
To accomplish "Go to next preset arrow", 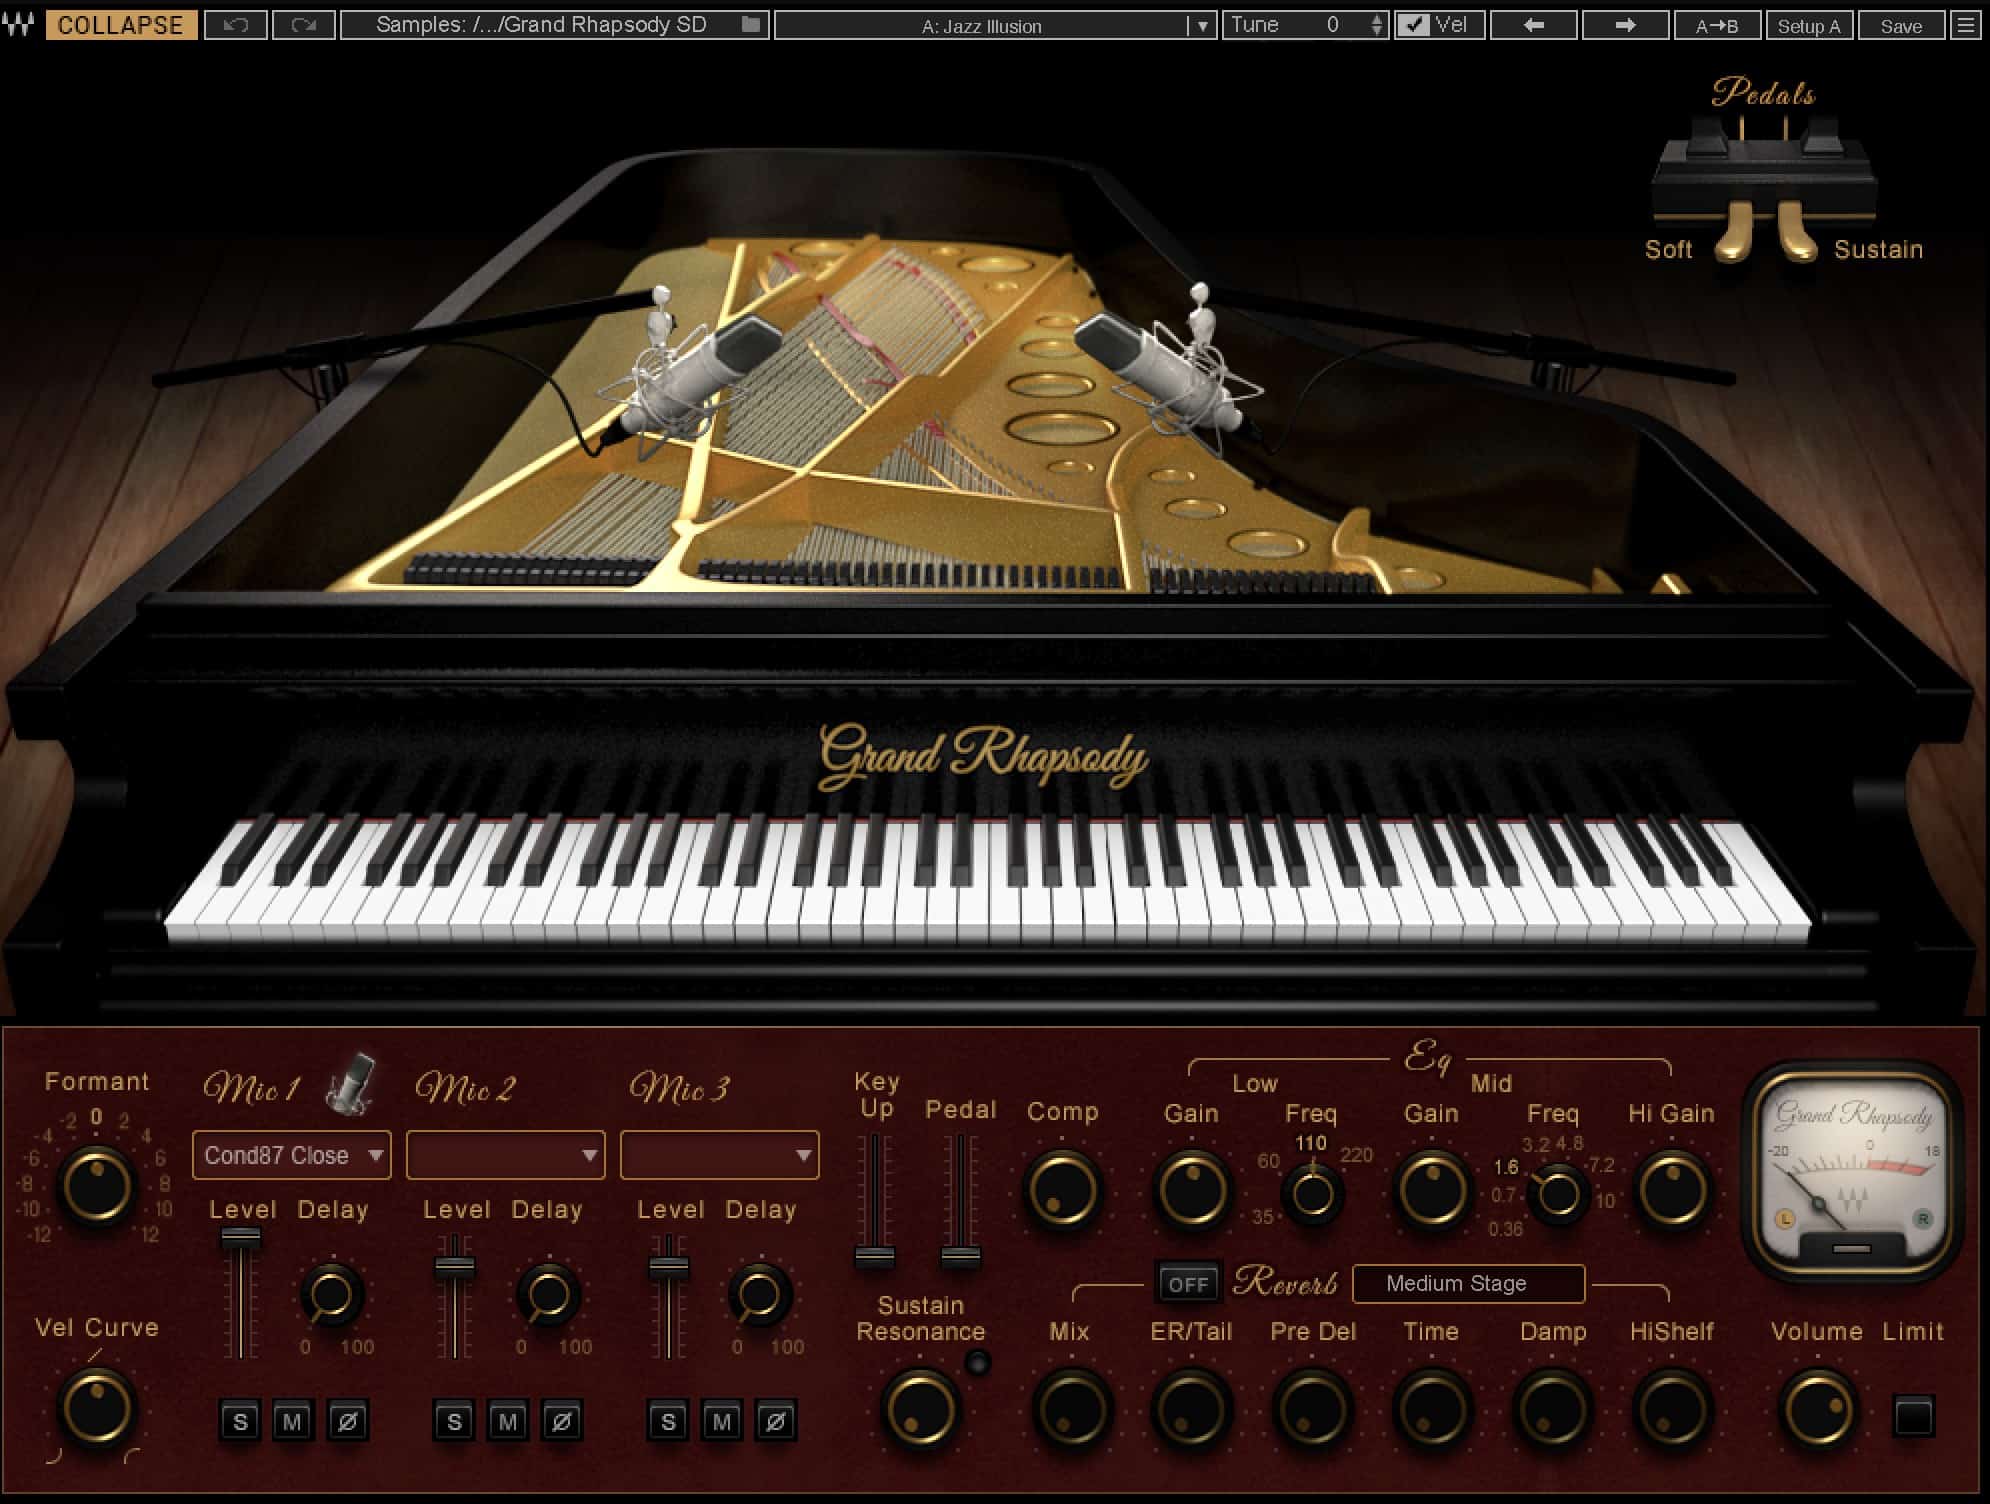I will point(1625,25).
